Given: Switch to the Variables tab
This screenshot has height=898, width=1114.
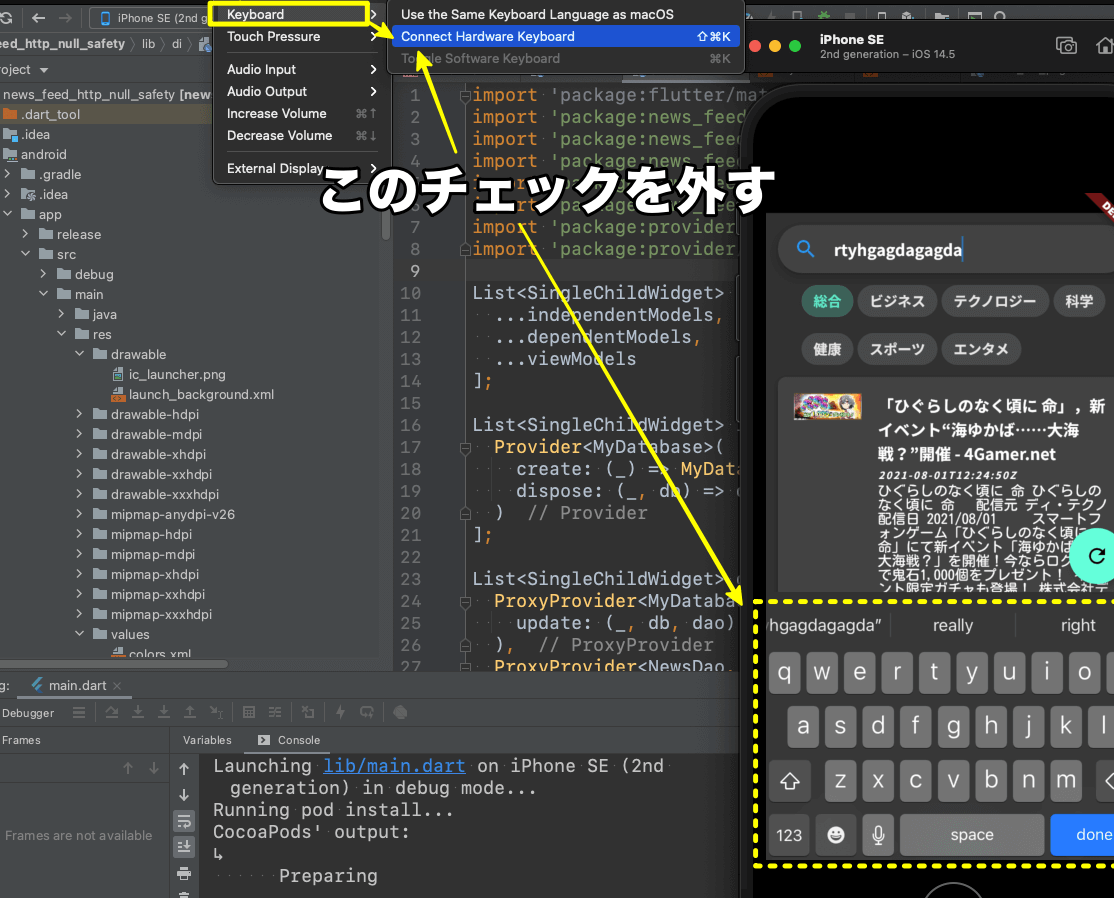Looking at the screenshot, I should 207,740.
